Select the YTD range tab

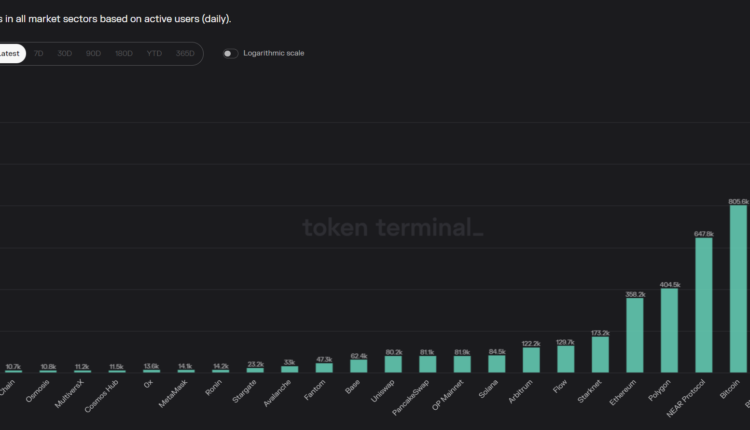click(154, 53)
